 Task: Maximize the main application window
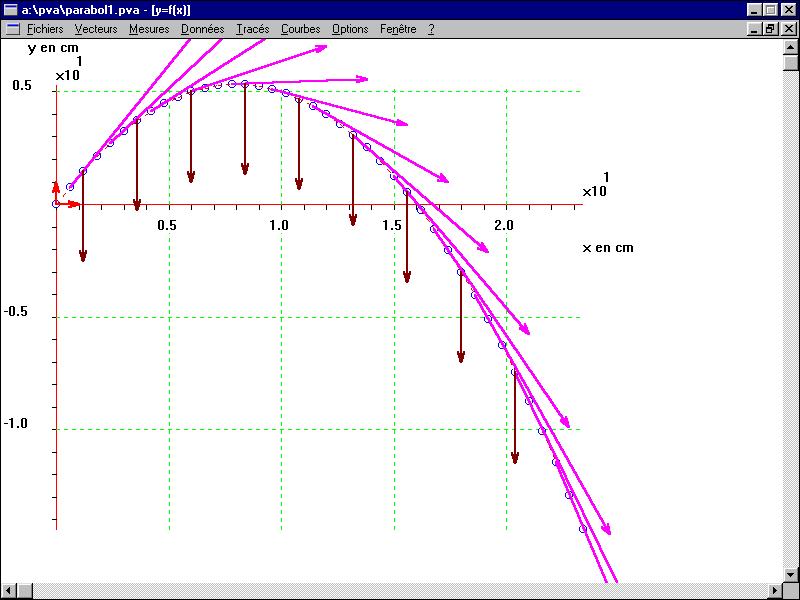coord(770,10)
